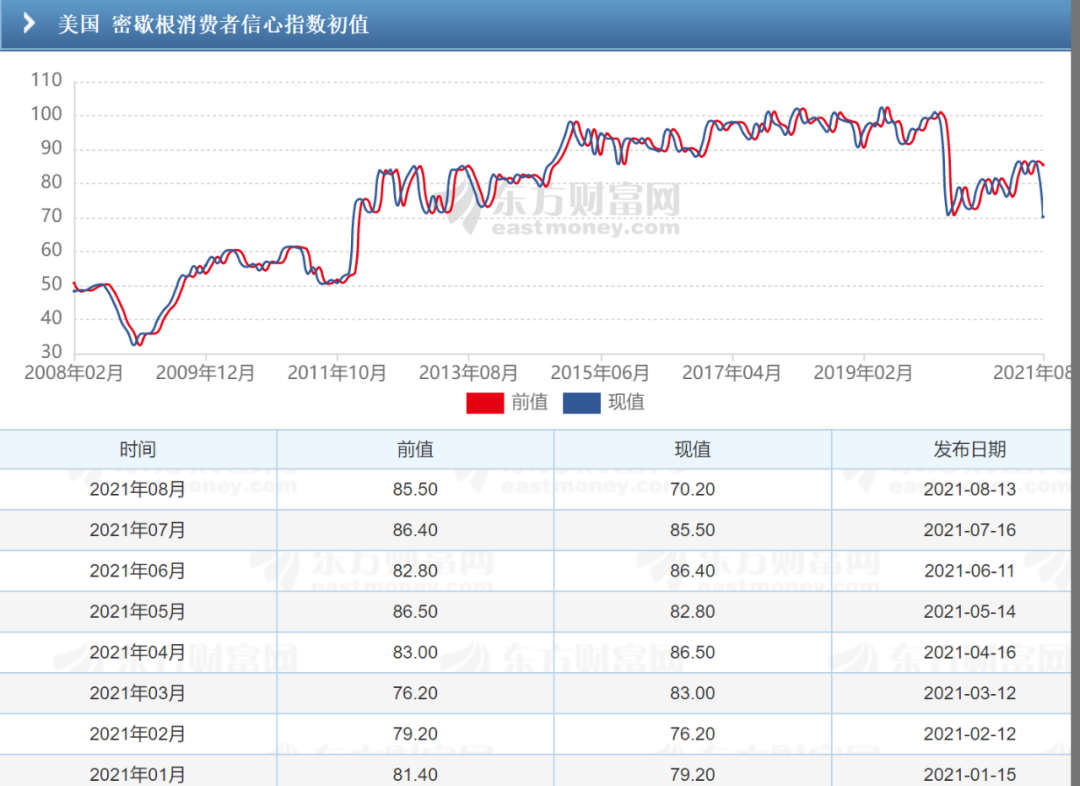Click release date 2021-06-11

970,571
